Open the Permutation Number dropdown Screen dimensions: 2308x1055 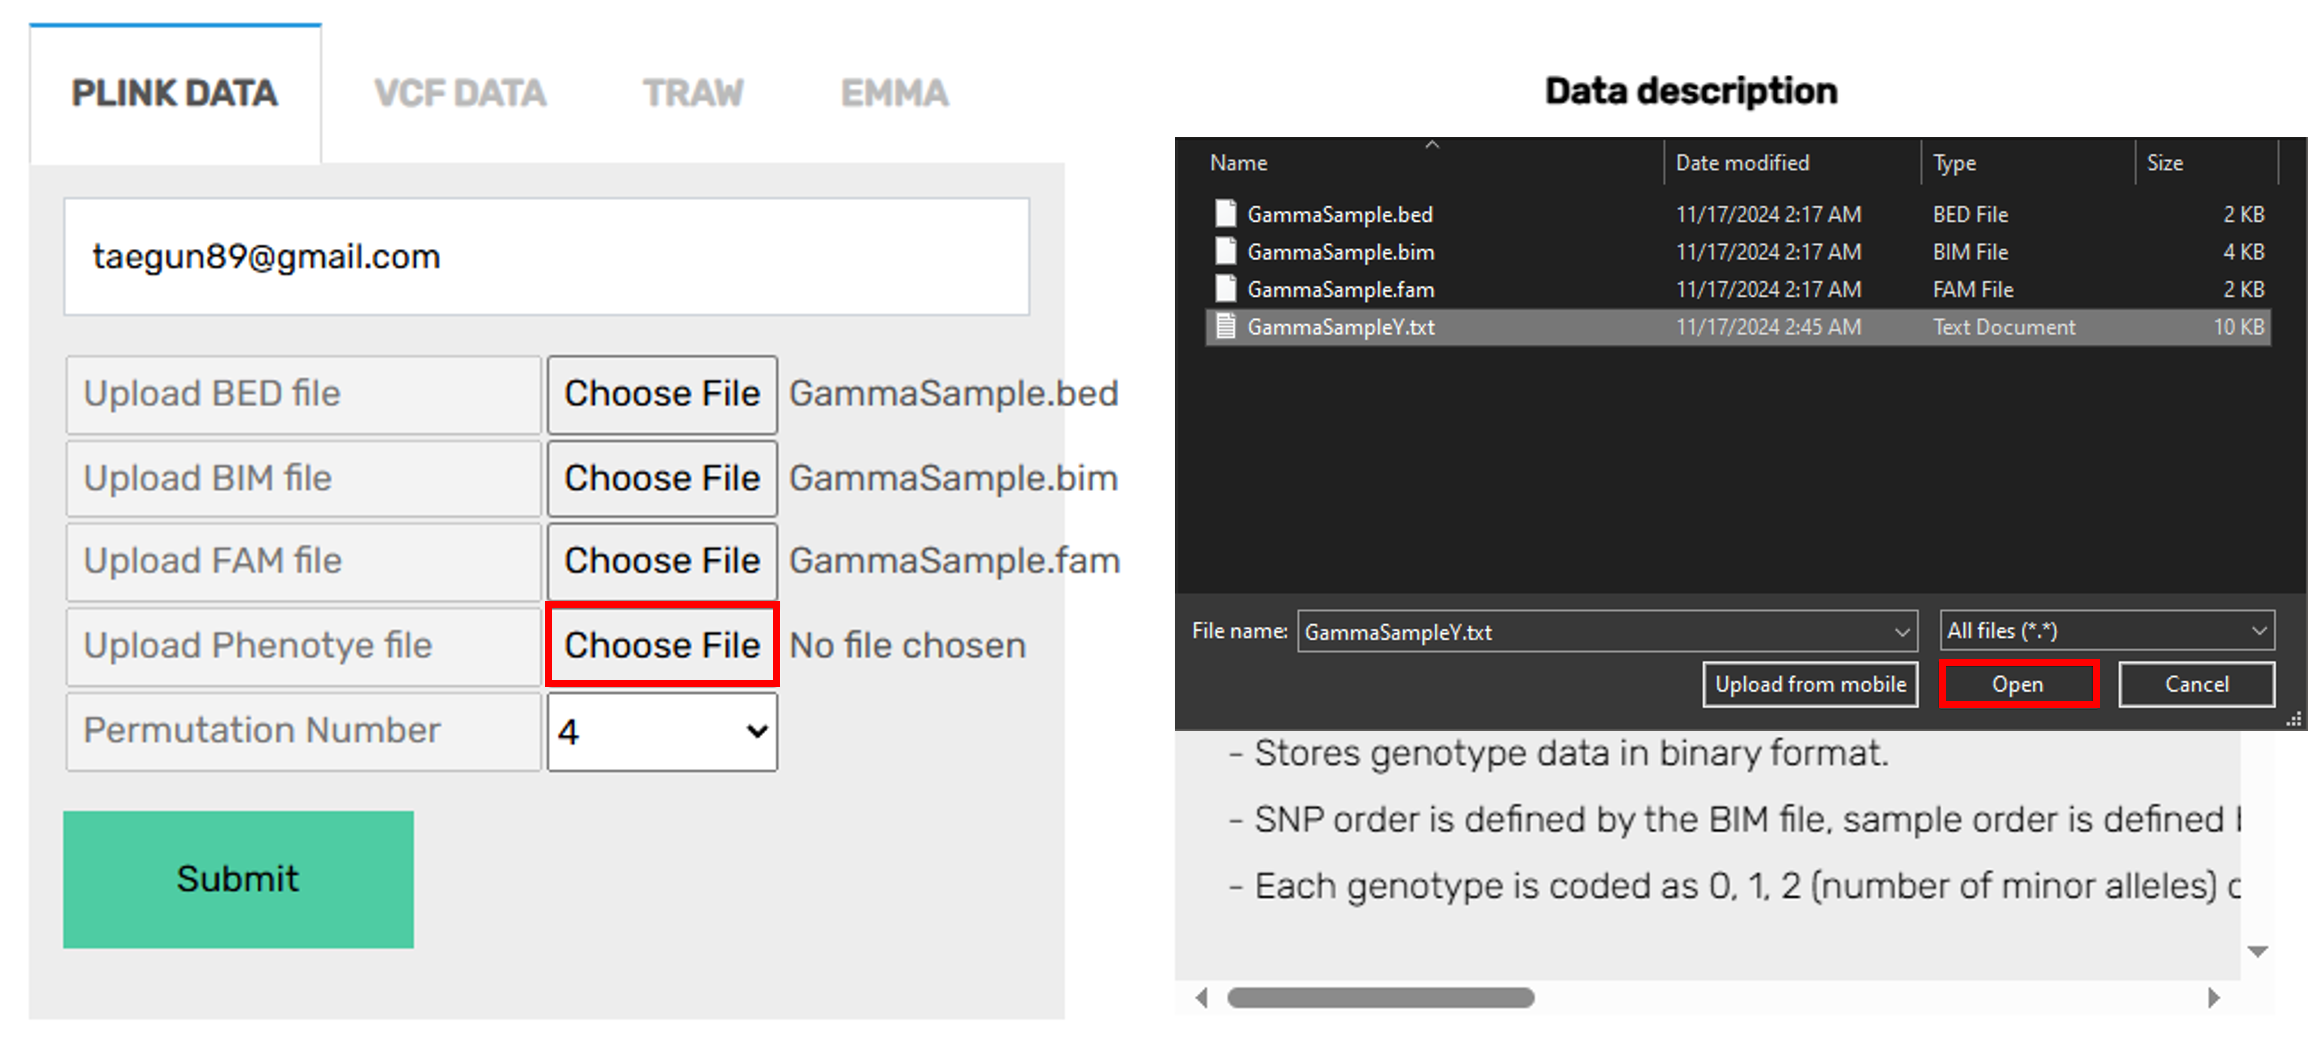662,732
